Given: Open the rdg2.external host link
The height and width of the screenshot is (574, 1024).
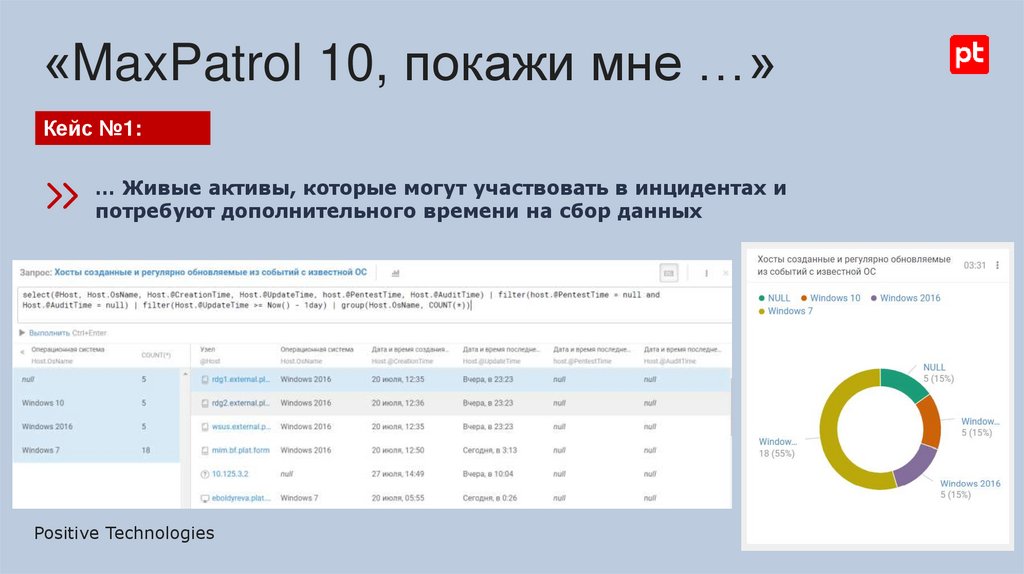Looking at the screenshot, I should coord(240,403).
